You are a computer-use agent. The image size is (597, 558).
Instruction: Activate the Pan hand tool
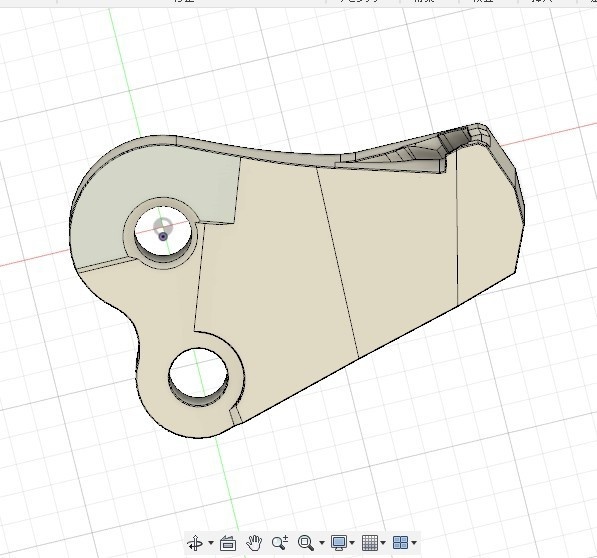254,543
